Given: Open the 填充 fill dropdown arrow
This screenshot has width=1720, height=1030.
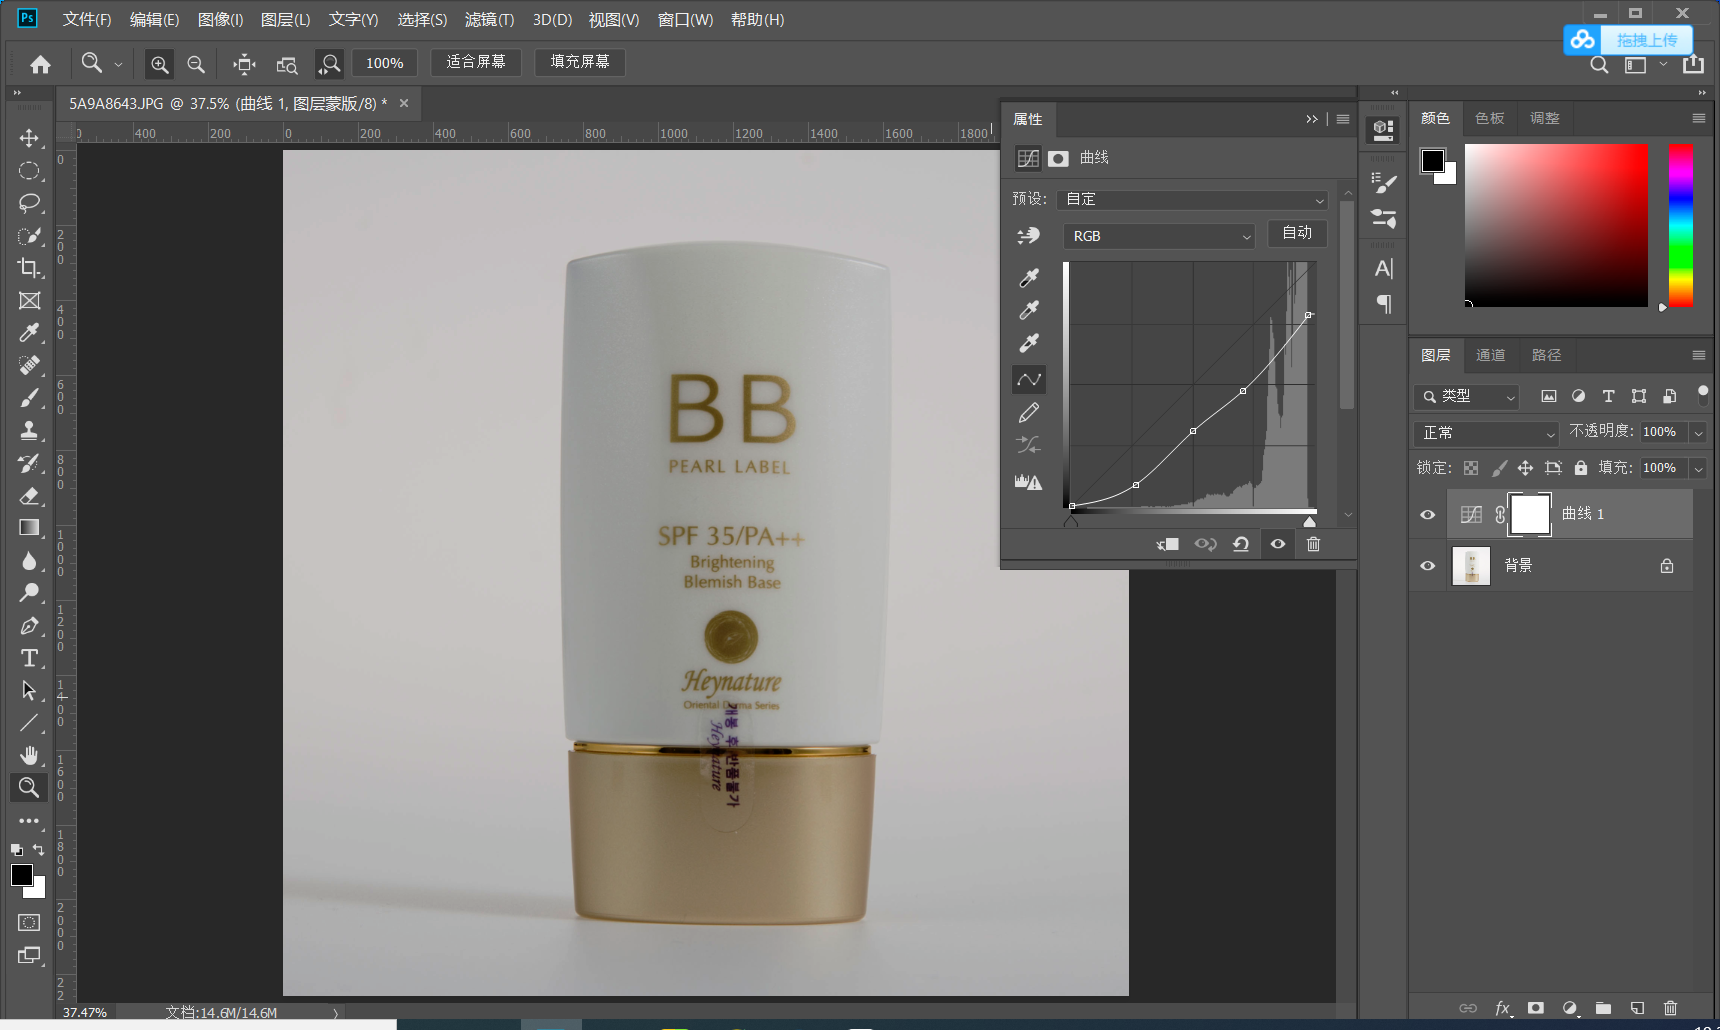Looking at the screenshot, I should tap(1698, 468).
